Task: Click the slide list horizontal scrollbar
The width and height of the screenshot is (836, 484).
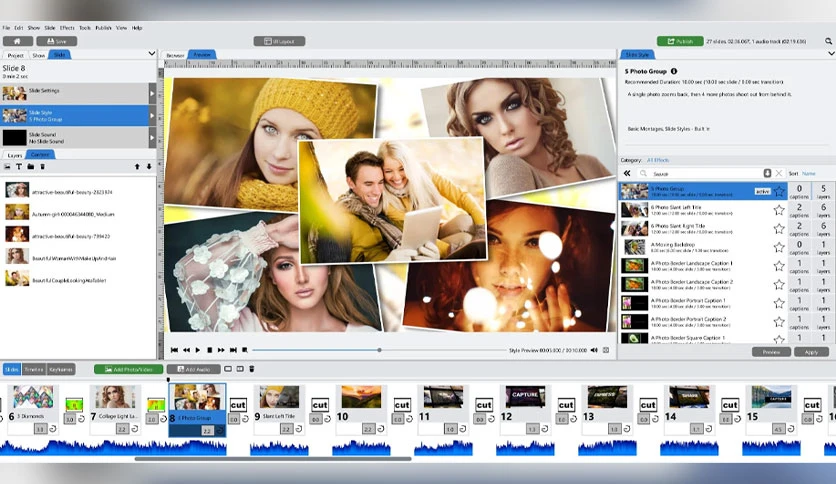Action: tap(272, 458)
